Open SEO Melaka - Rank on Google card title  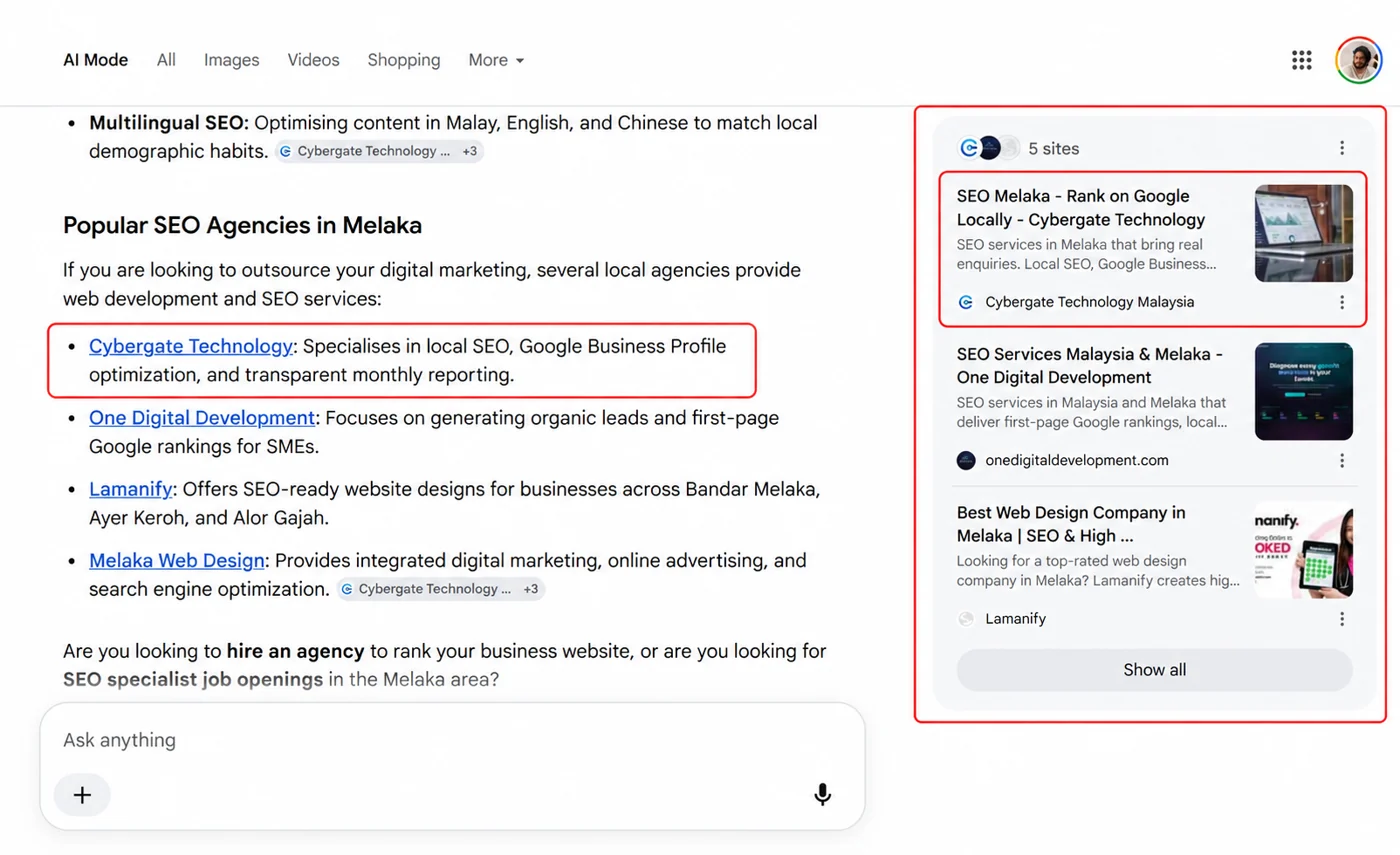(x=1081, y=208)
